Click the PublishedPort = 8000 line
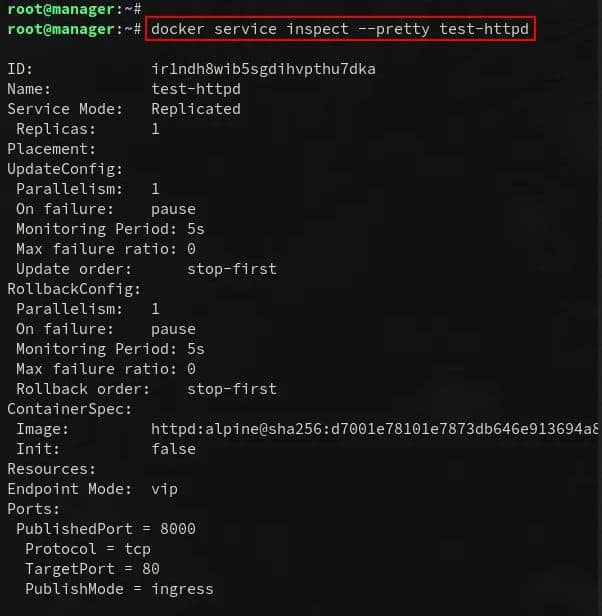This screenshot has width=602, height=616. coord(106,529)
